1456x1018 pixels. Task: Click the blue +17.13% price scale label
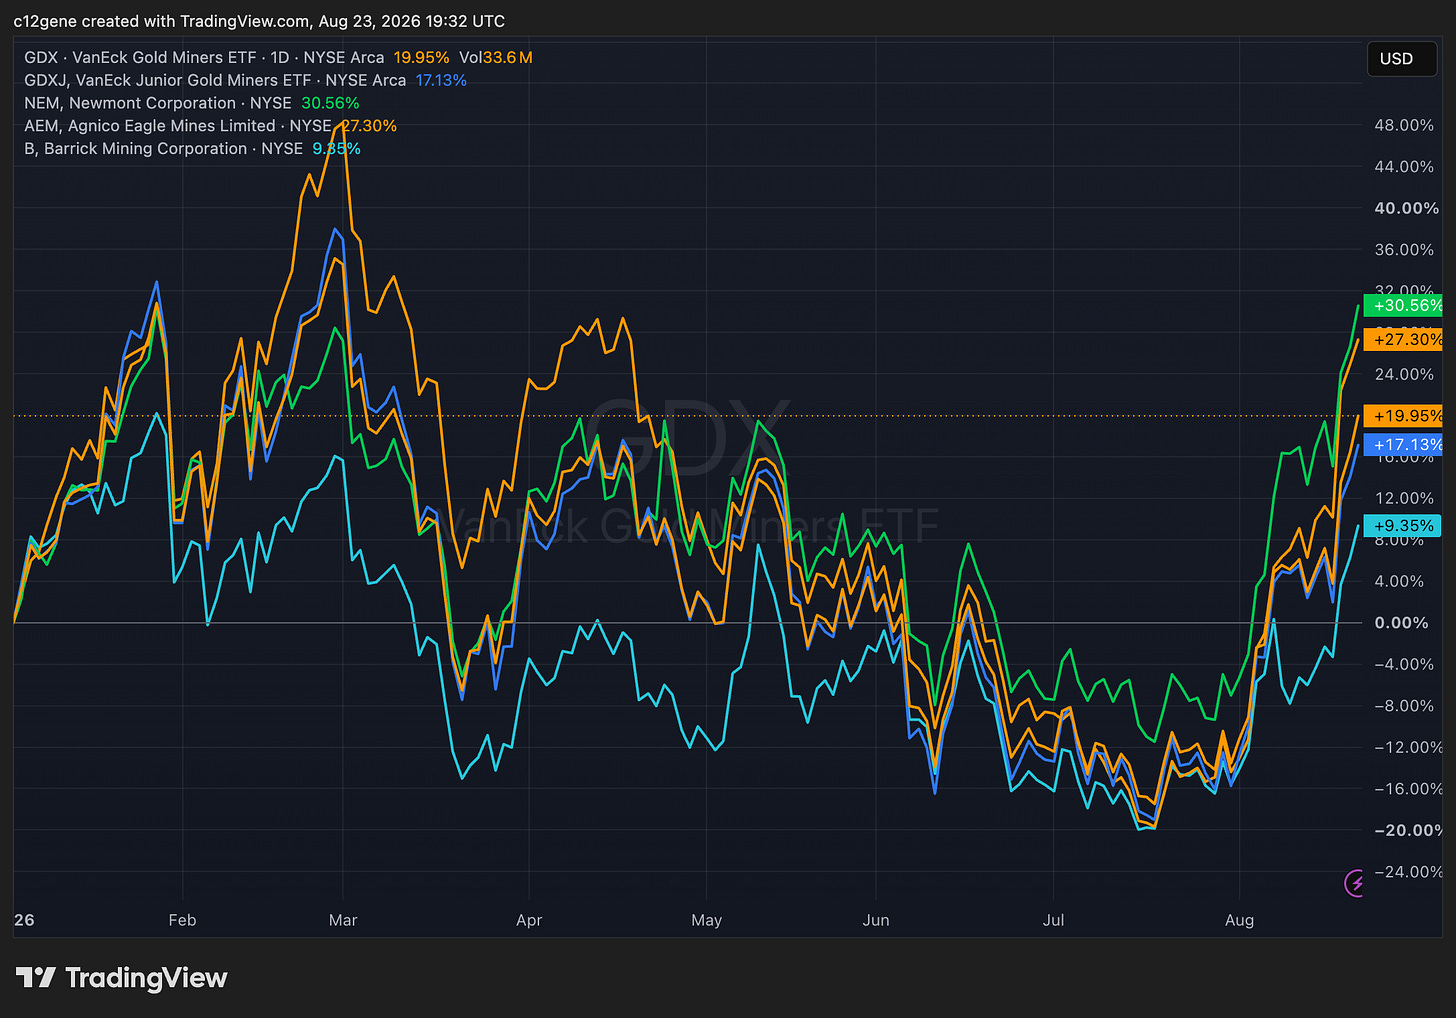pyautogui.click(x=1404, y=445)
